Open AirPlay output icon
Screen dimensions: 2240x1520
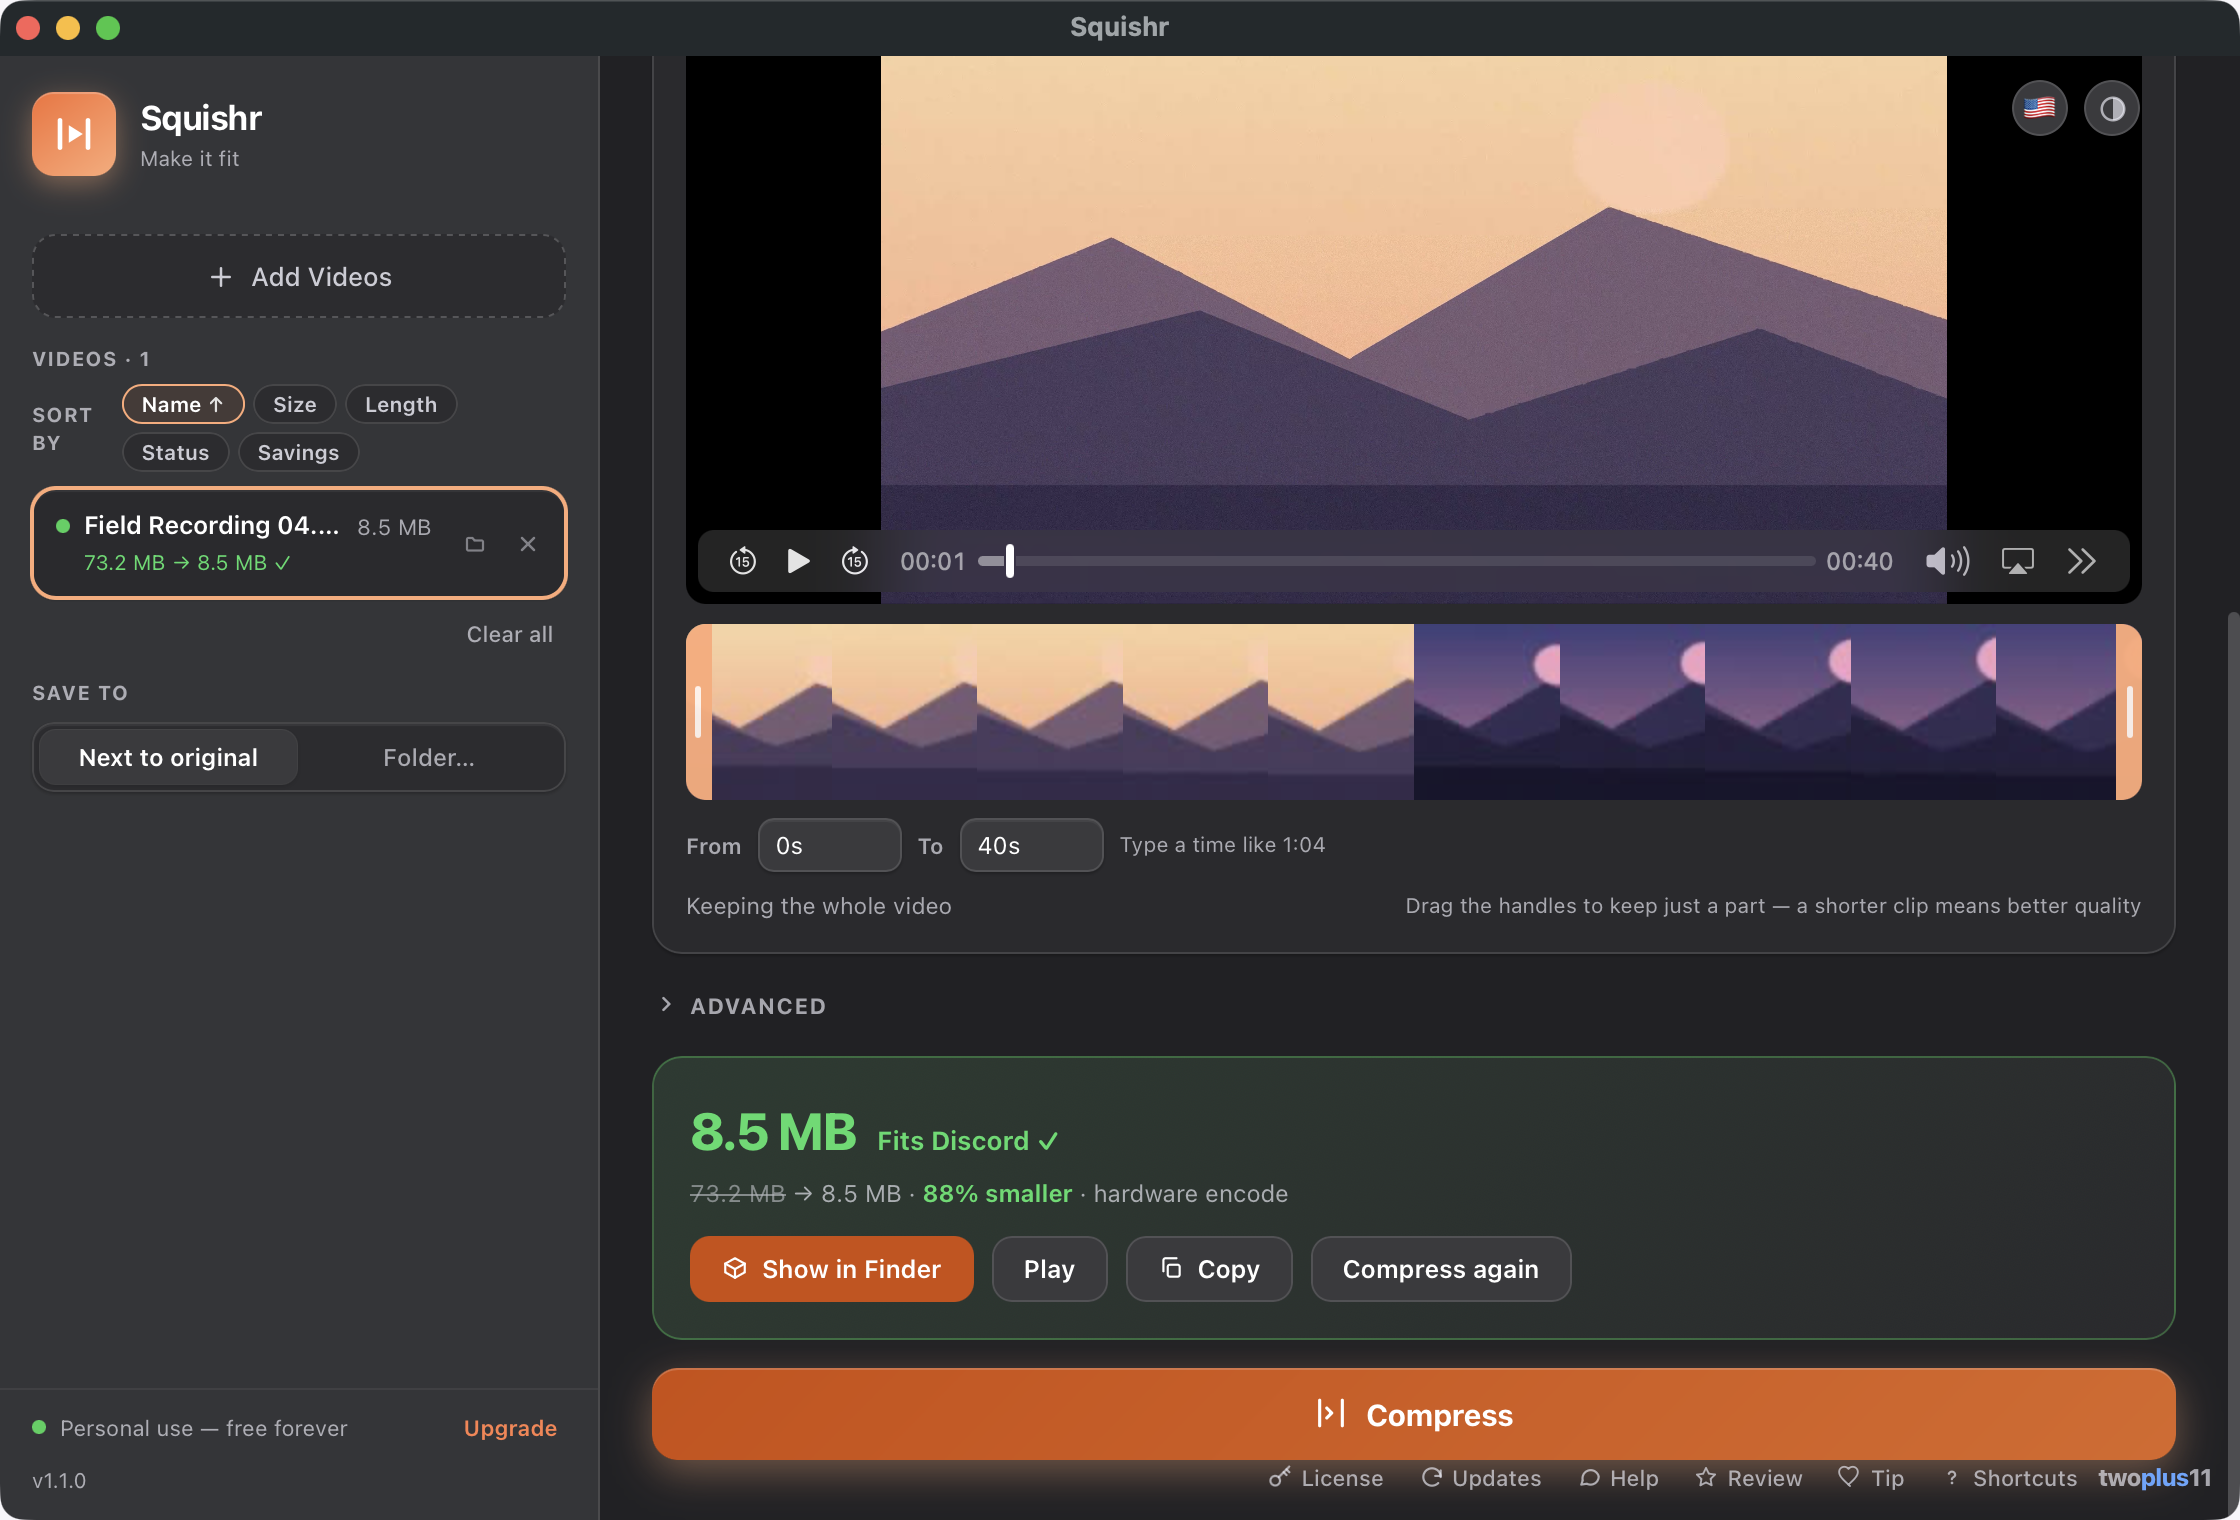click(2017, 561)
